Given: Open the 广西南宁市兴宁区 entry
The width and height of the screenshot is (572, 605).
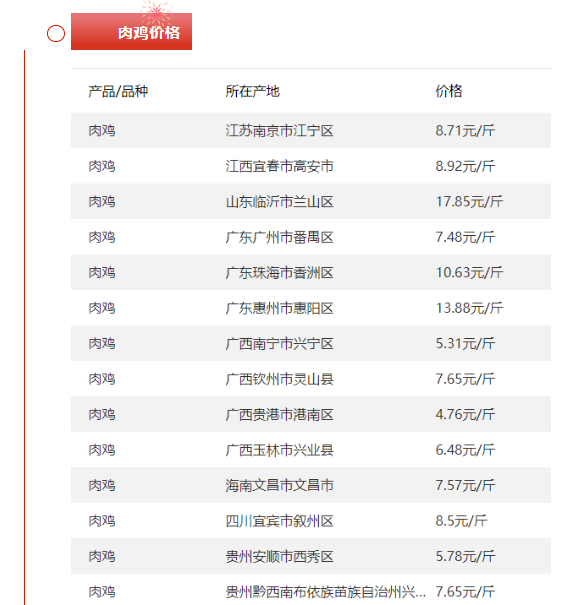Looking at the screenshot, I should pos(311,343).
